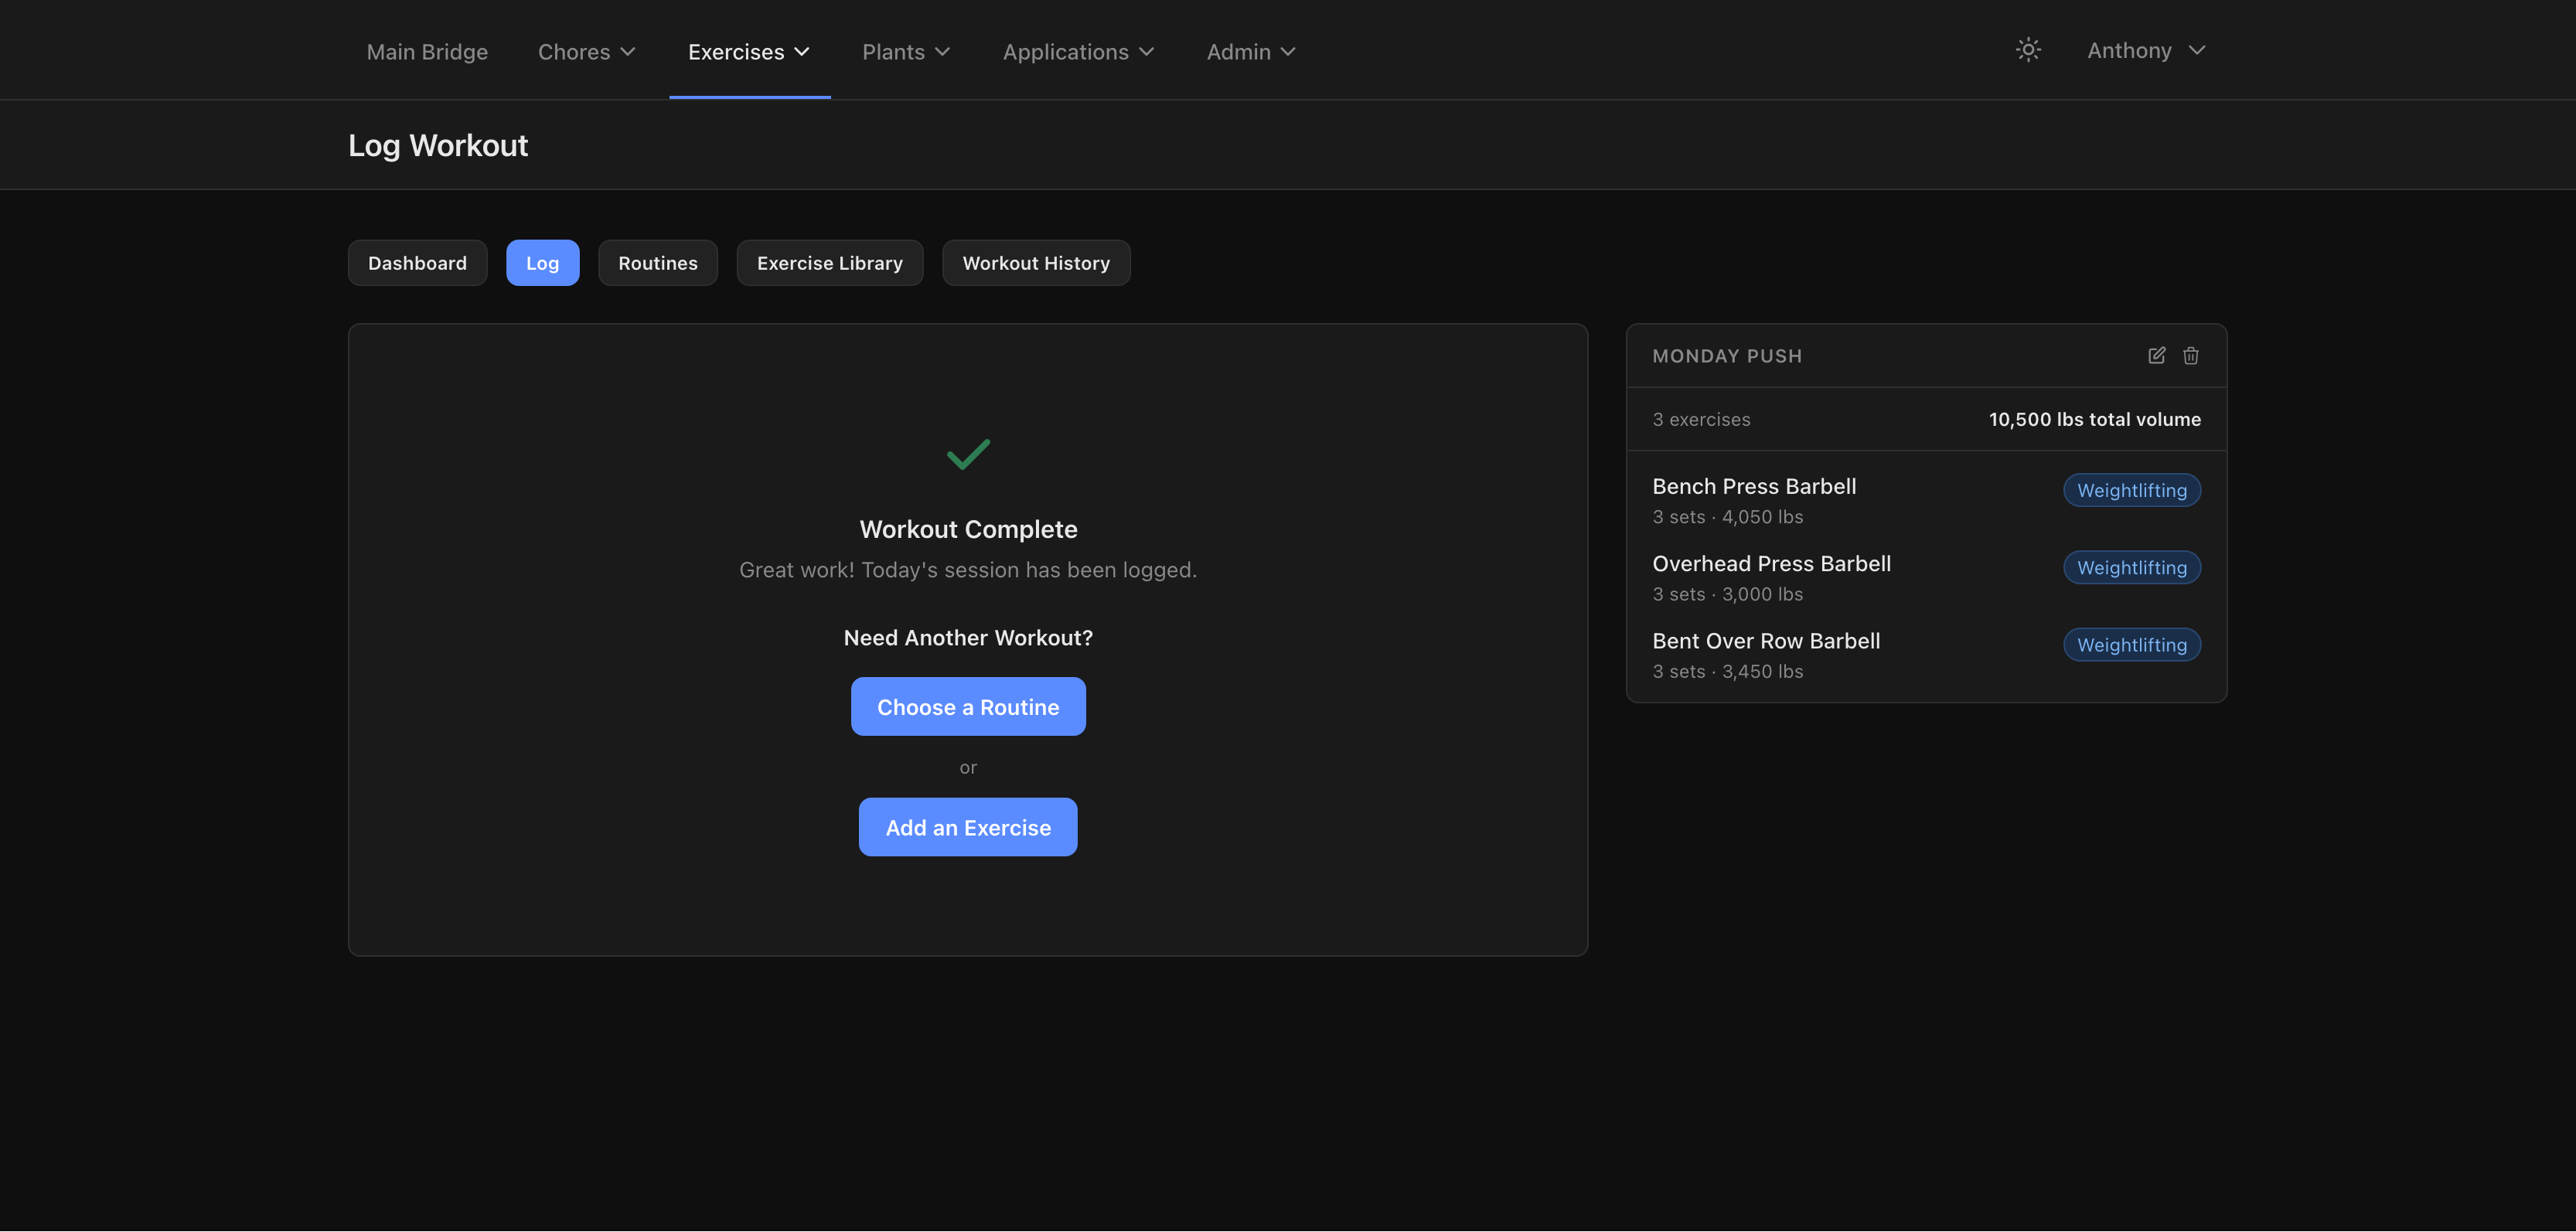Switch to the Dashboard tab

(417, 263)
